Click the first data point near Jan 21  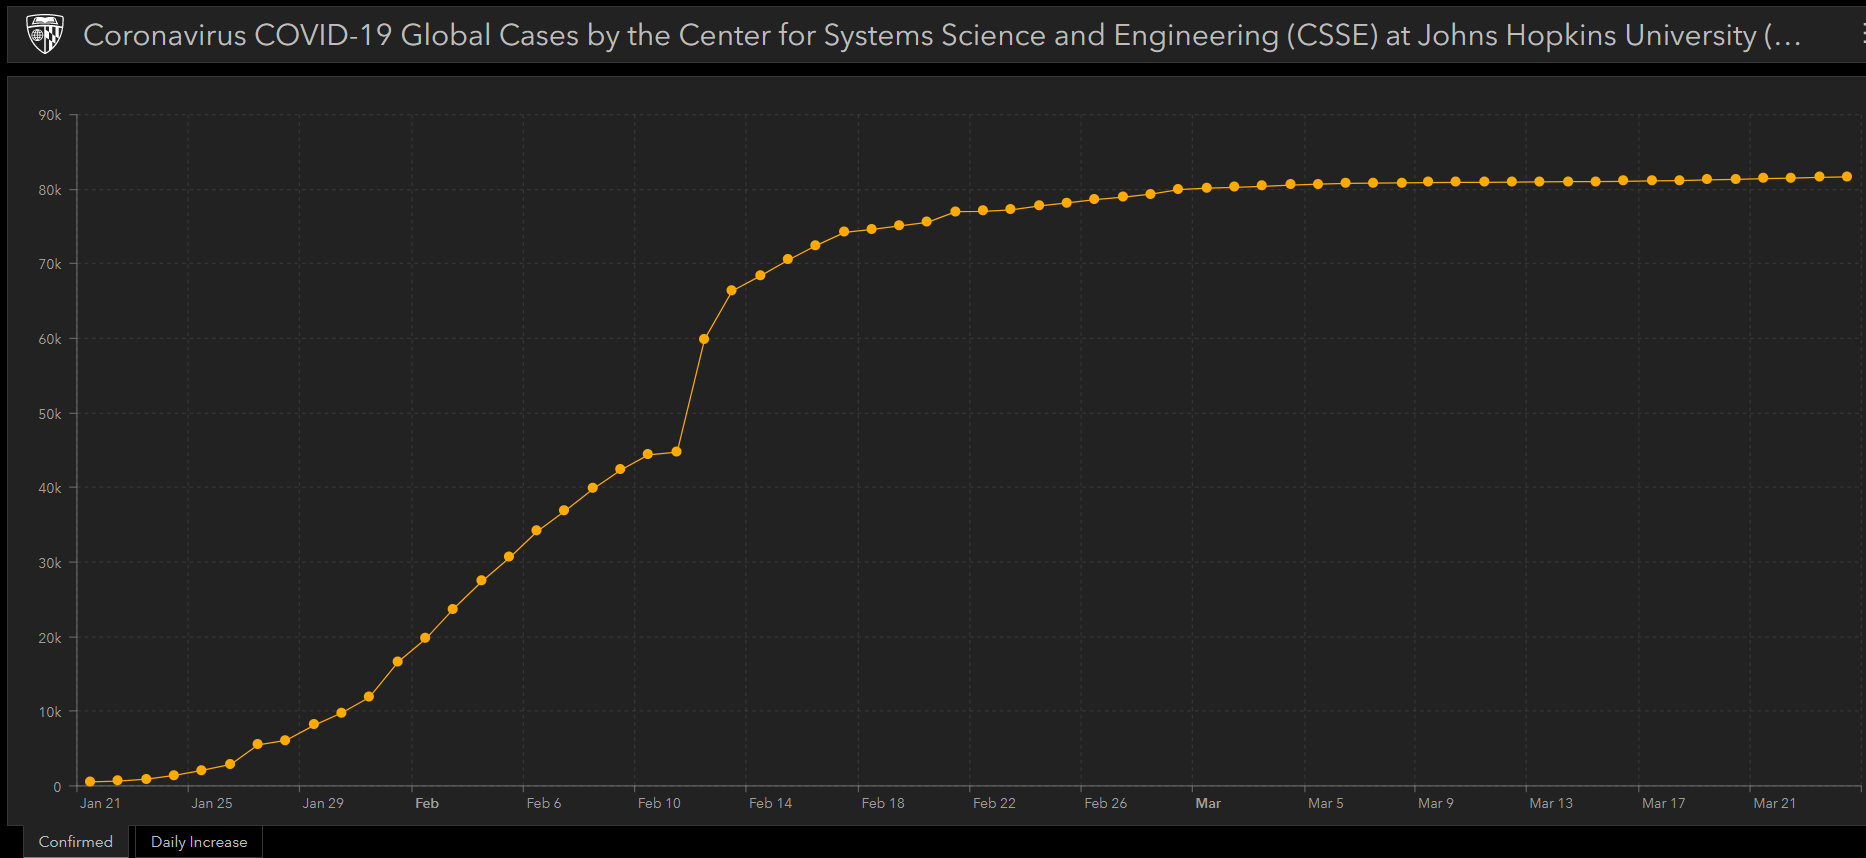point(90,782)
